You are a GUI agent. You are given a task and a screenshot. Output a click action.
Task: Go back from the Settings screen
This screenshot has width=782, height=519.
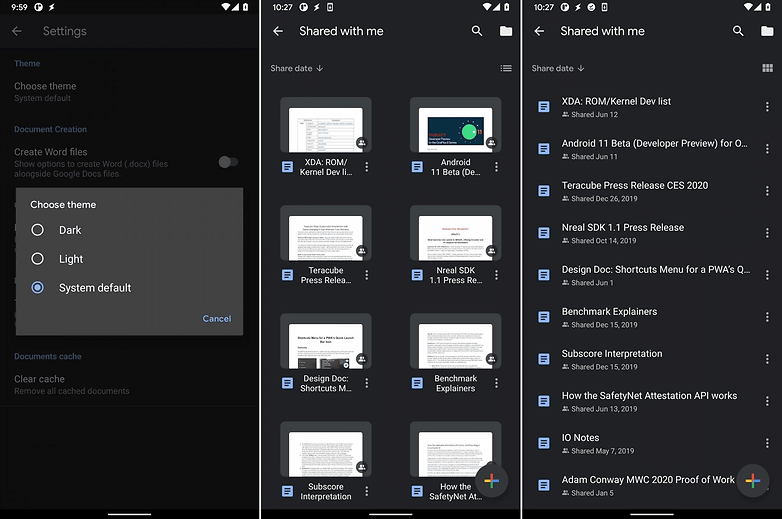pyautogui.click(x=17, y=31)
